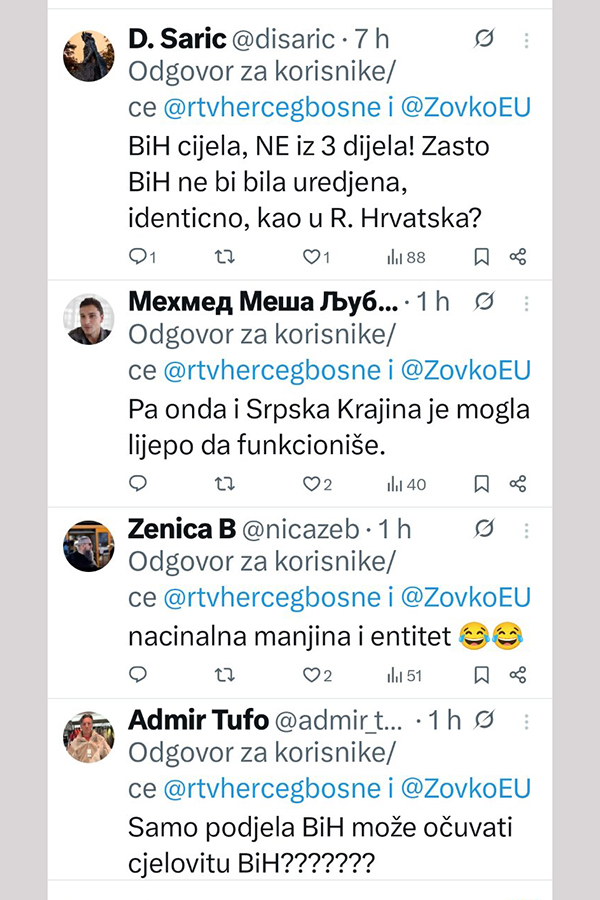Open @ZovkoEU mention in Admir Tufo's reply
Image resolution: width=600 pixels, height=900 pixels.
coord(465,788)
